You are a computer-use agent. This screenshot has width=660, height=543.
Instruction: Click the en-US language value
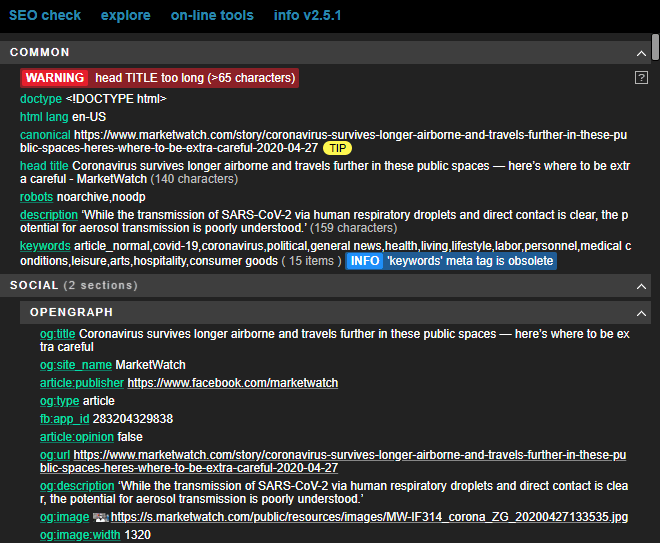(89, 117)
